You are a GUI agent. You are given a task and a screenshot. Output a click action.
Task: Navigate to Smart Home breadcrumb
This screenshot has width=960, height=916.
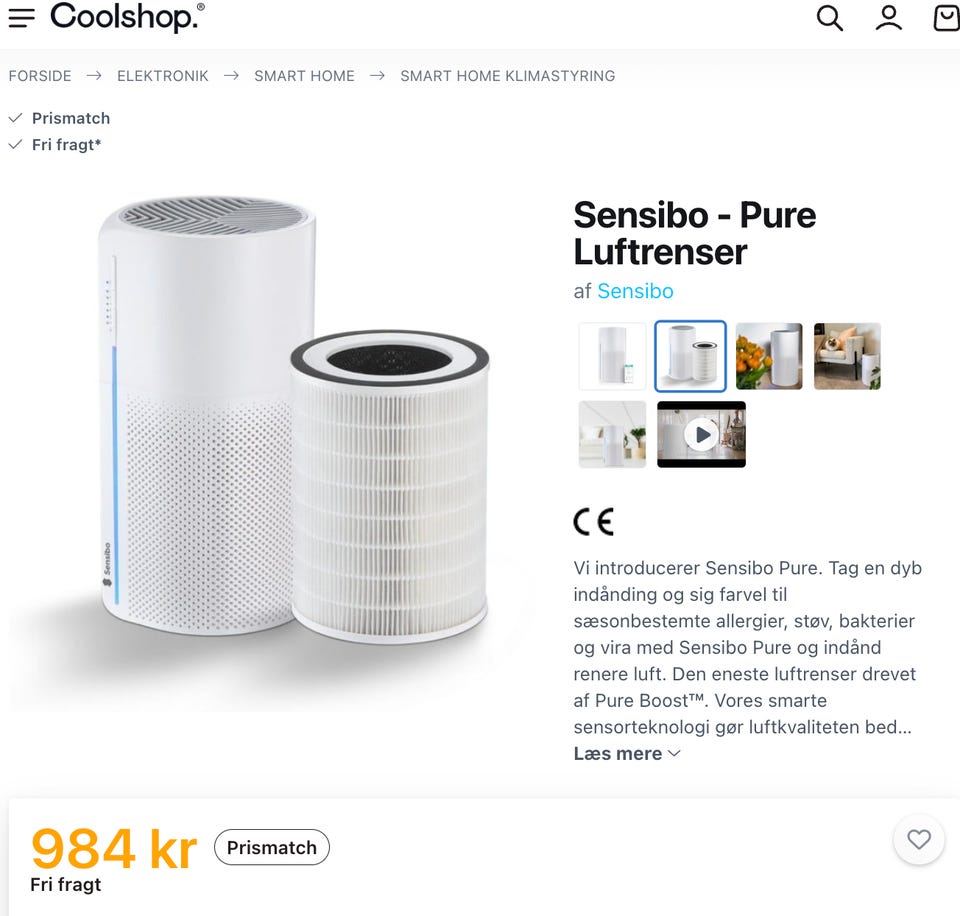point(304,76)
